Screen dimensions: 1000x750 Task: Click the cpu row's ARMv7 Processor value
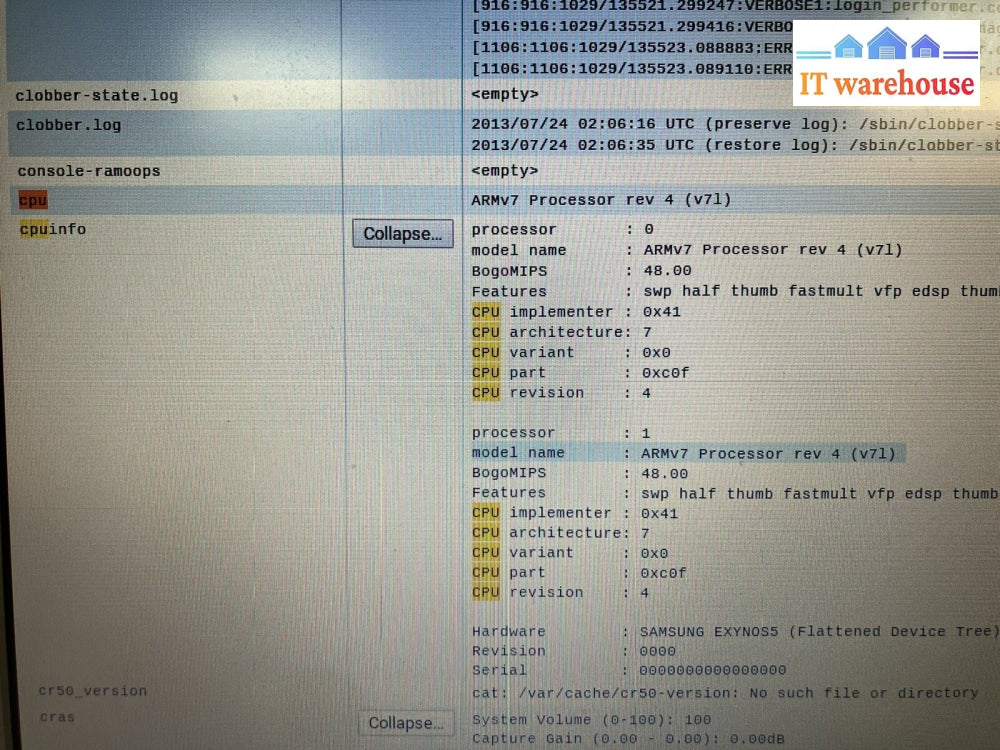(601, 200)
